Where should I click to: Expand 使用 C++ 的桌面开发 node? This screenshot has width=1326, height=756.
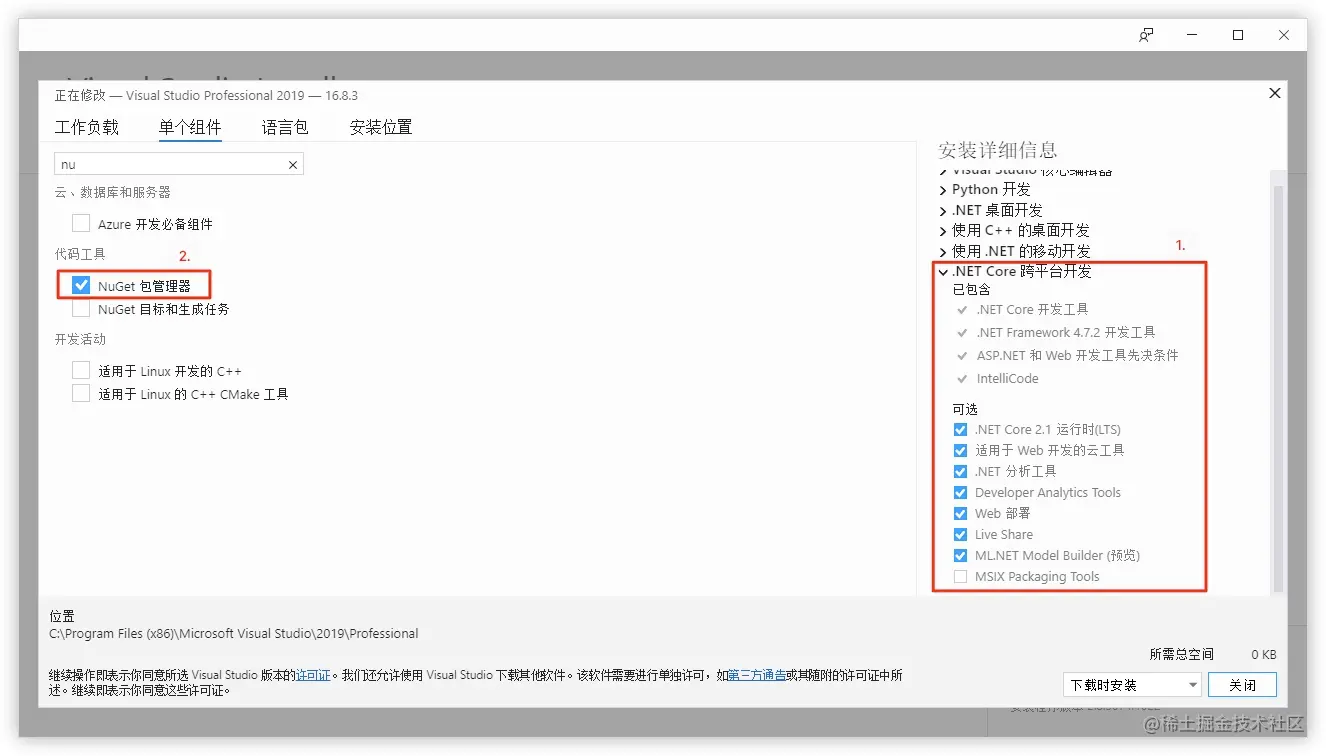943,231
